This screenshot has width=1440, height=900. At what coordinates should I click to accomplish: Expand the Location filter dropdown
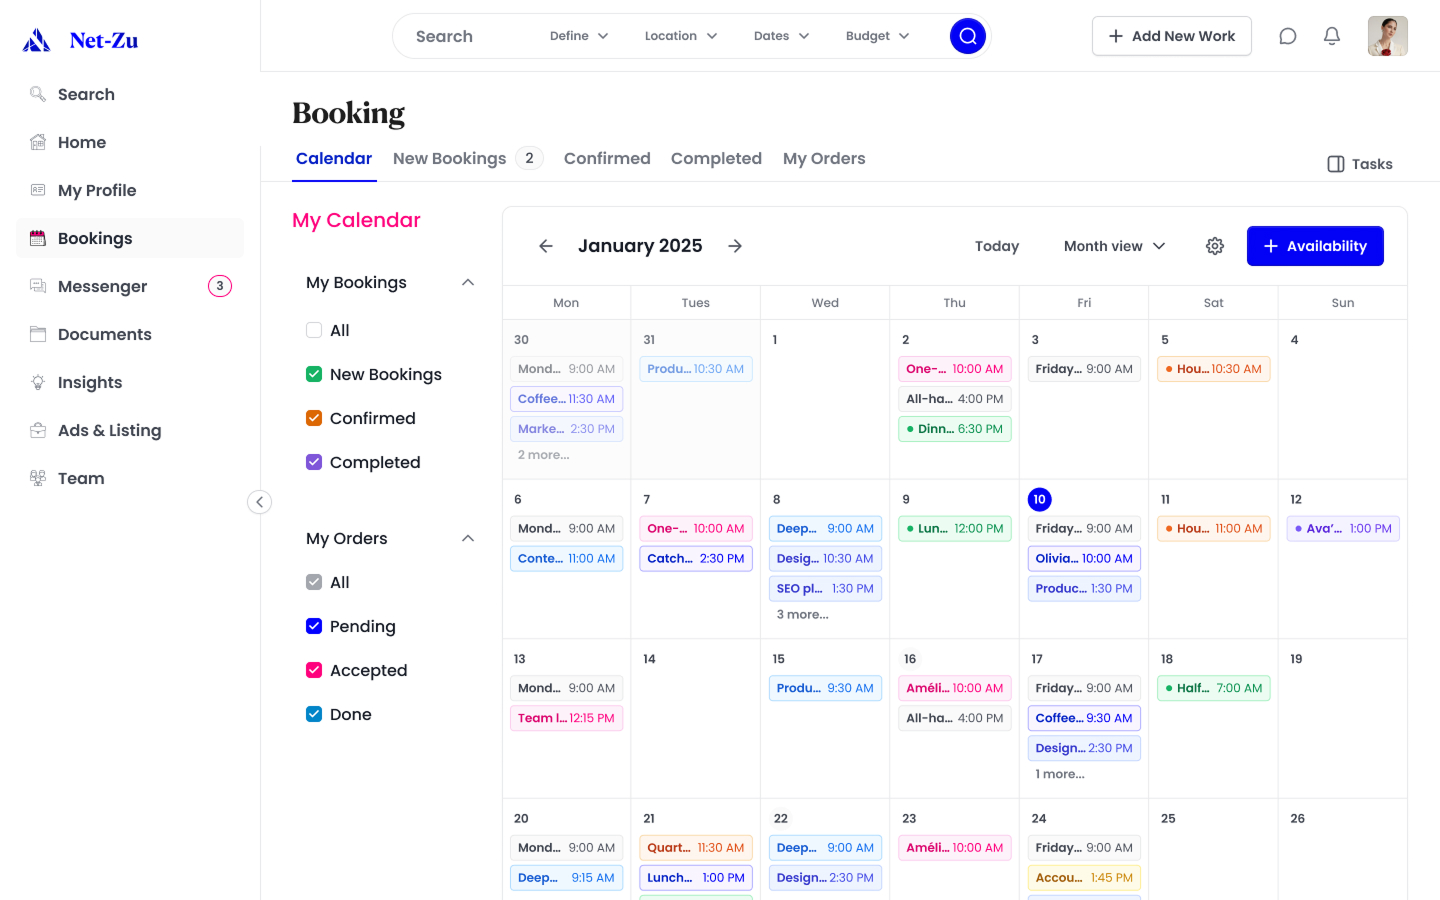click(681, 36)
